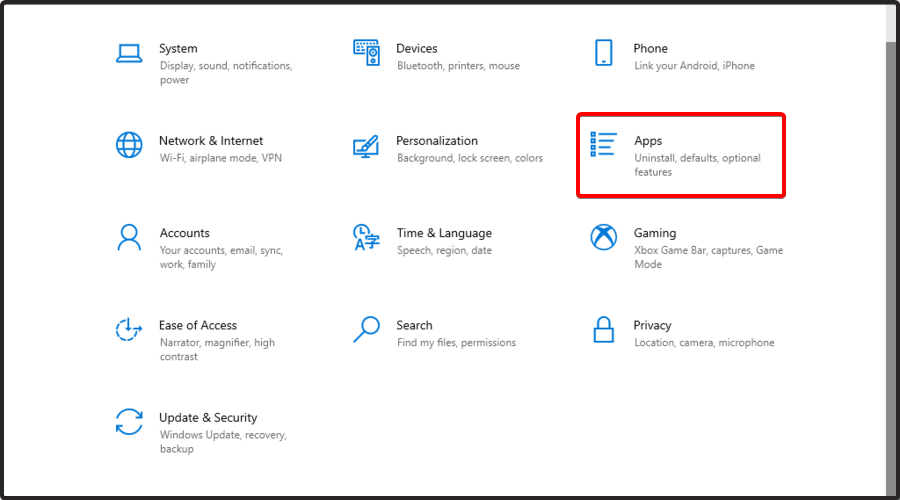This screenshot has width=900, height=500.
Task: Click the System laptop icon
Action: pyautogui.click(x=129, y=53)
